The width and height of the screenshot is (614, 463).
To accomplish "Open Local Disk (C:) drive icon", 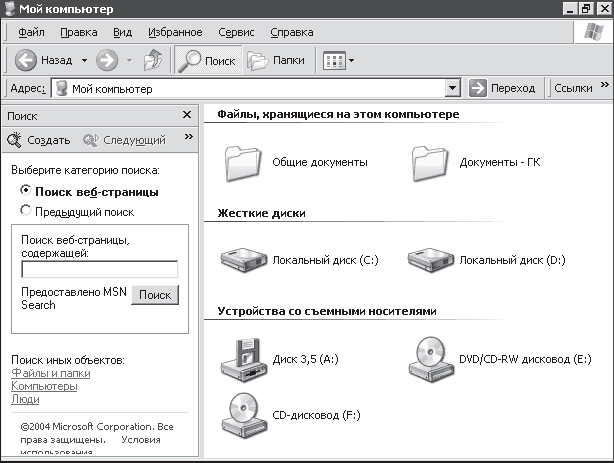I will [244, 259].
